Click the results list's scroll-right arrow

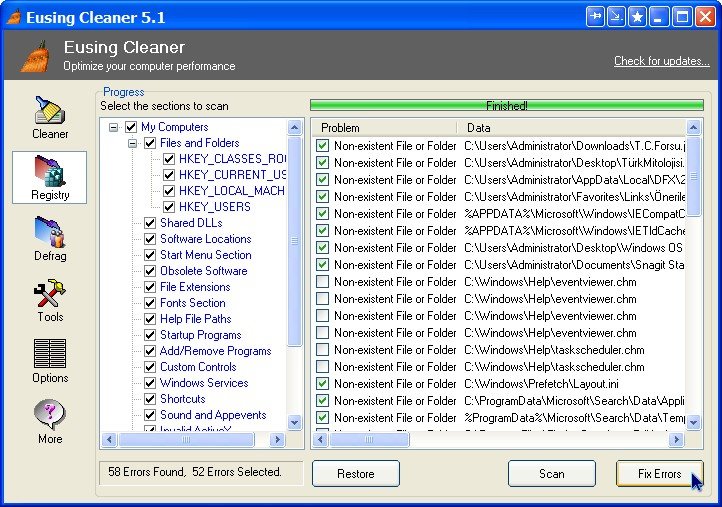676,439
